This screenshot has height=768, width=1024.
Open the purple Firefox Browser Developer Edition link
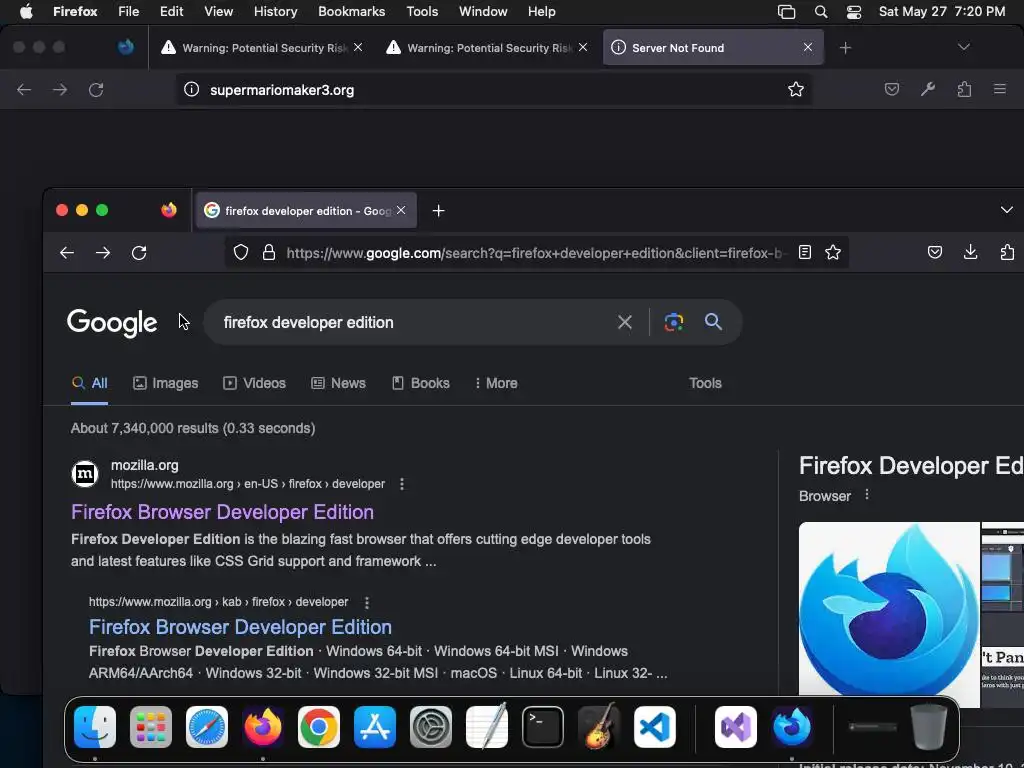223,512
